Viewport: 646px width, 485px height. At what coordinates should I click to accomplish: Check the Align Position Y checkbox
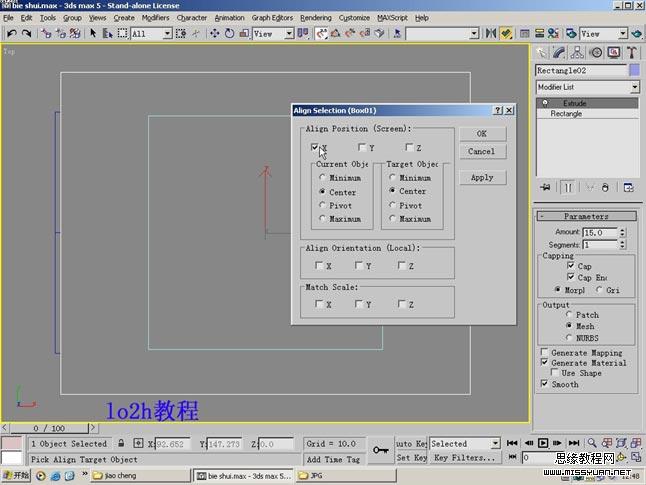tap(362, 147)
